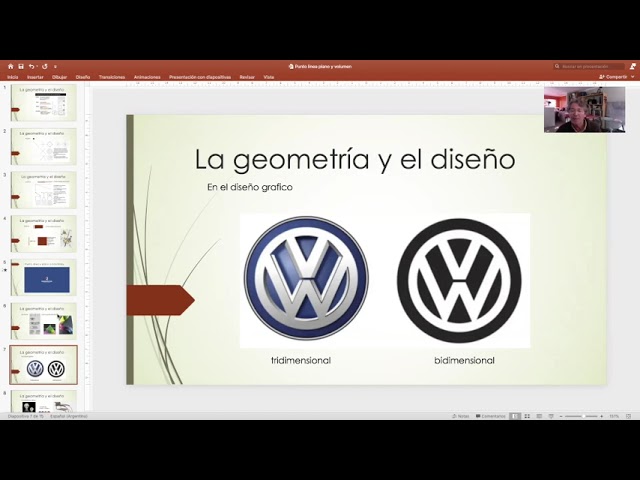Select the black bidimensional Volkswagen logo image
Screen dimensions: 640x480
pyautogui.click(x=459, y=280)
